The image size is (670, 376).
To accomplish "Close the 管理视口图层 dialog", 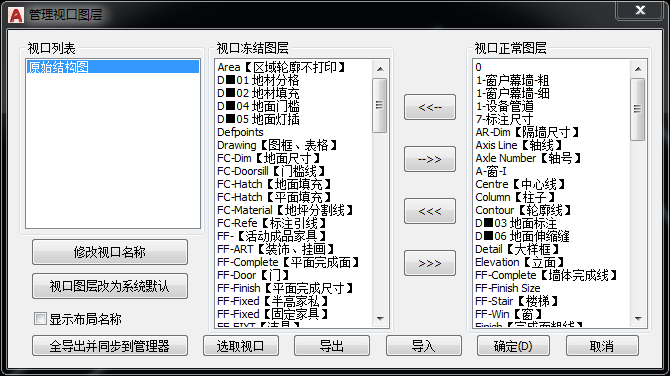I will coord(640,10).
